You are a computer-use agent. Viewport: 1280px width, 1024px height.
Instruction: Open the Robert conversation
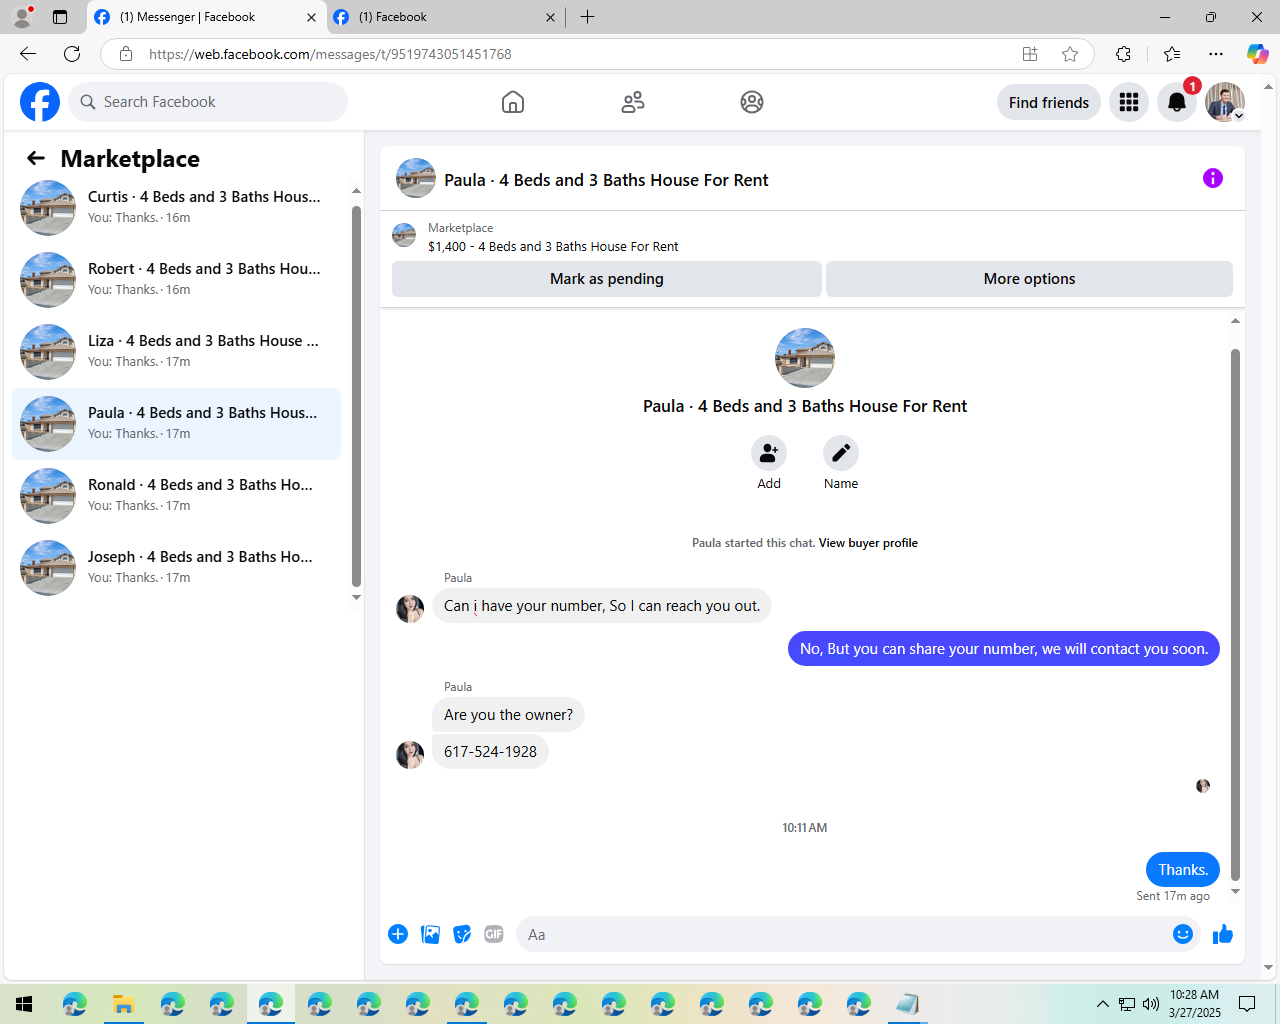tap(177, 280)
